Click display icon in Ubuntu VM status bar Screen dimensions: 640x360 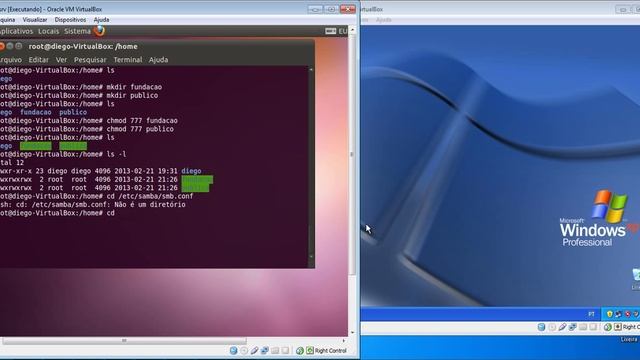tap(285, 351)
